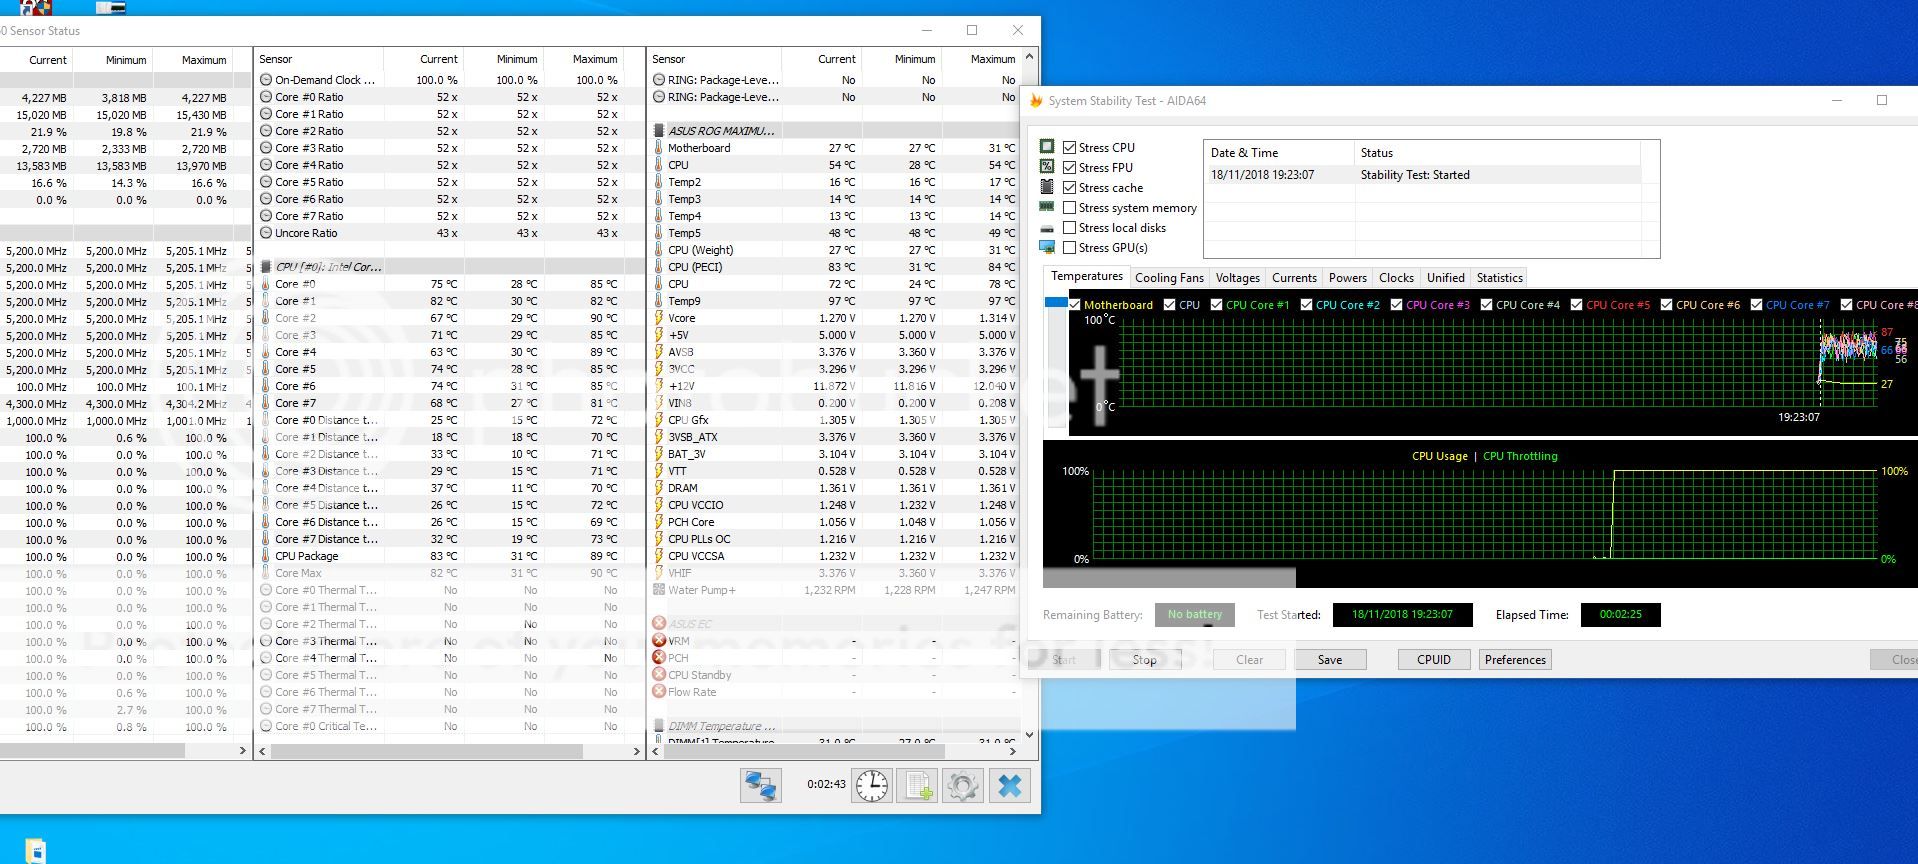Click the blue X close icon in HWiNFO toolbar
Image resolution: width=1918 pixels, height=864 pixels.
point(1010,786)
